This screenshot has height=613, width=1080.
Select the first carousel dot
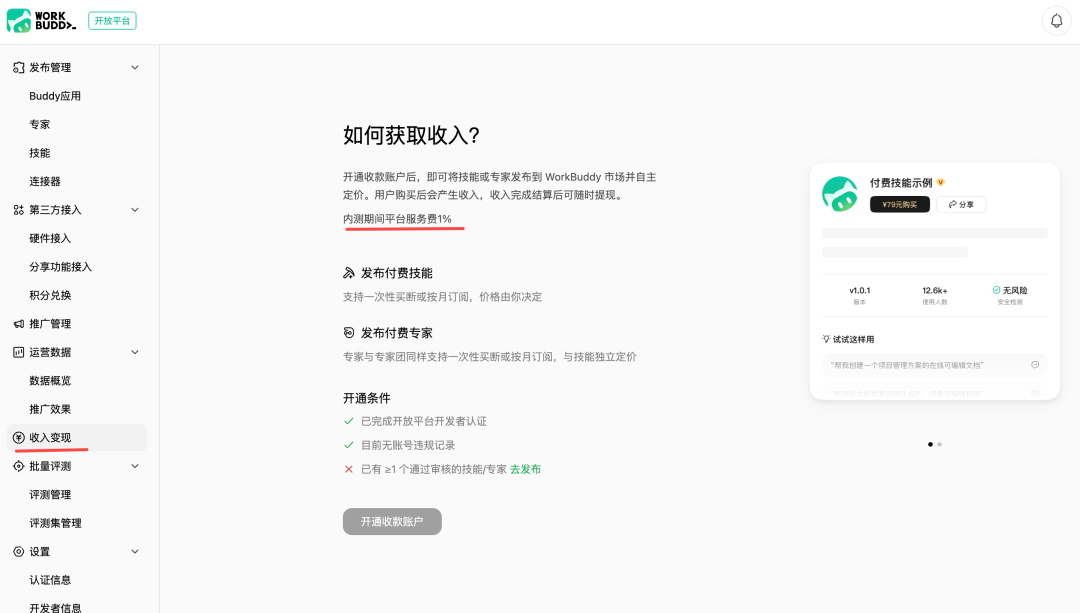pos(931,444)
